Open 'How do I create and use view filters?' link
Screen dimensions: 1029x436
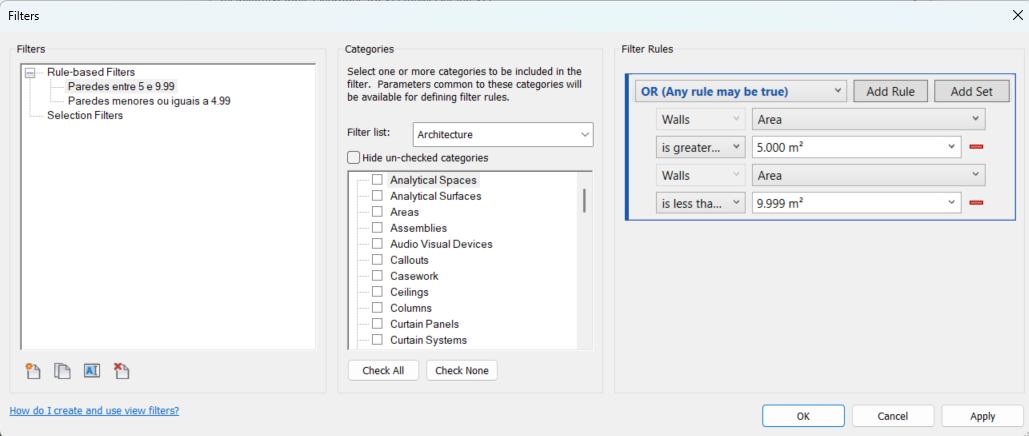pyautogui.click(x=94, y=411)
